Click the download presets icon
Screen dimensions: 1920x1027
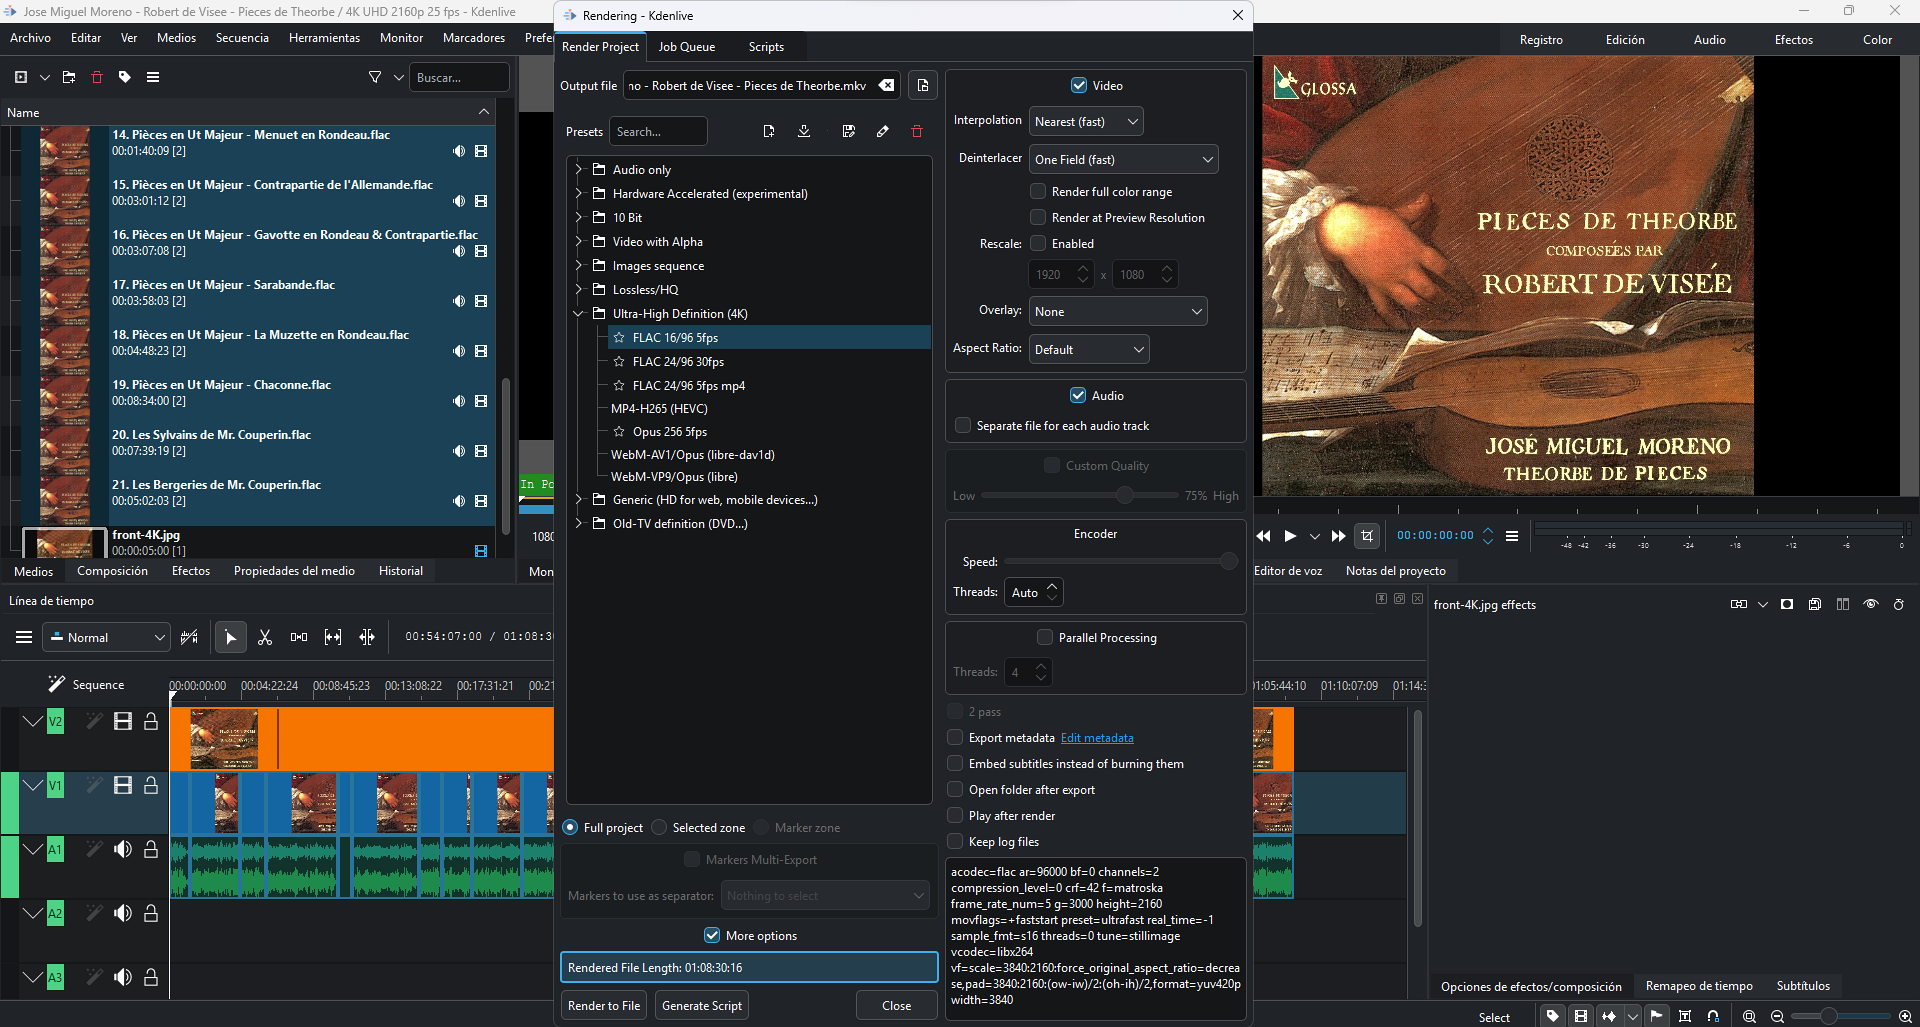pos(804,131)
